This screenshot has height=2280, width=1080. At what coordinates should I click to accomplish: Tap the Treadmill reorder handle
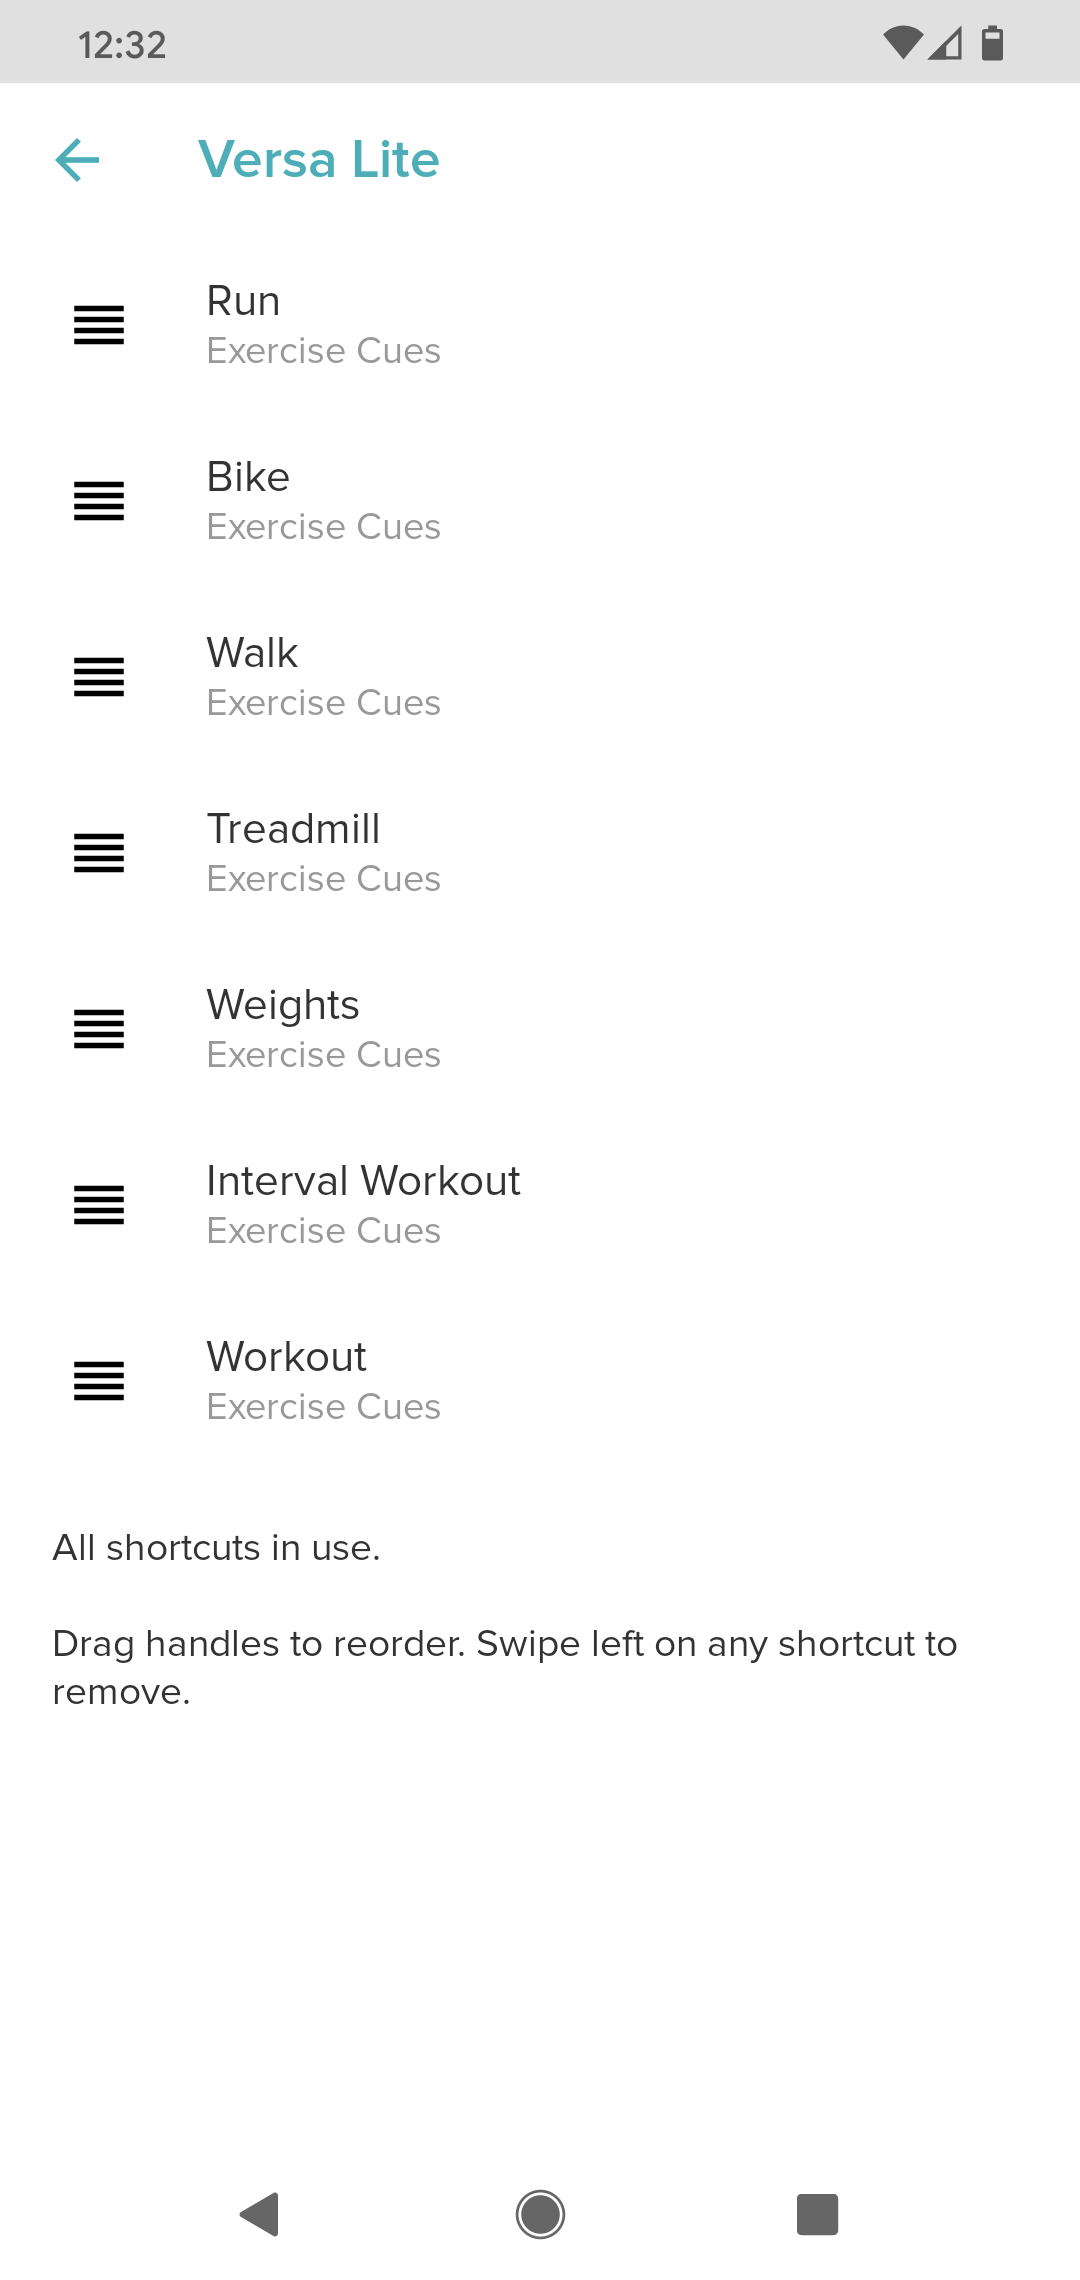(x=99, y=853)
